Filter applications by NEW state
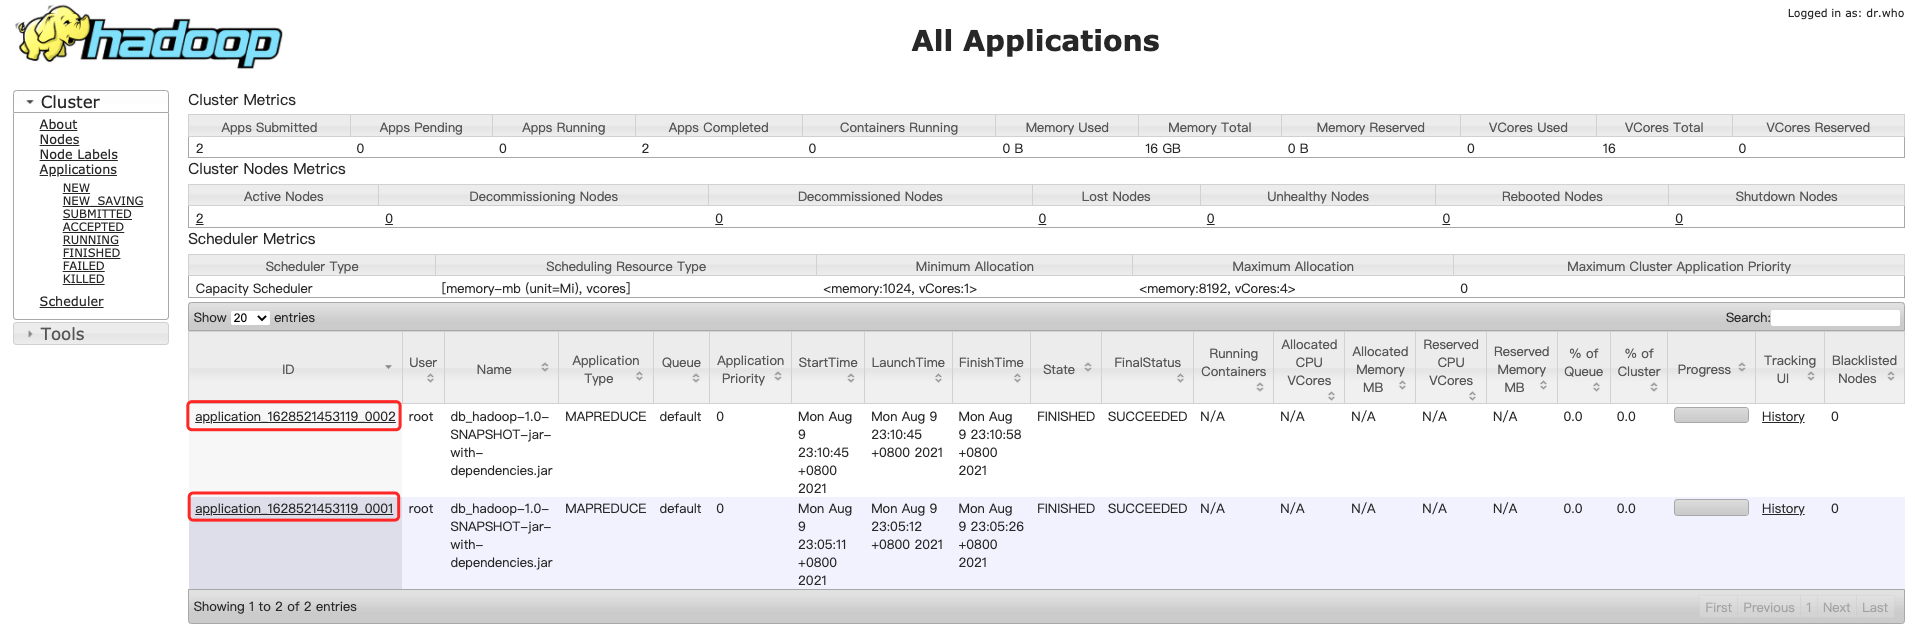This screenshot has height=633, width=1915. (x=76, y=188)
